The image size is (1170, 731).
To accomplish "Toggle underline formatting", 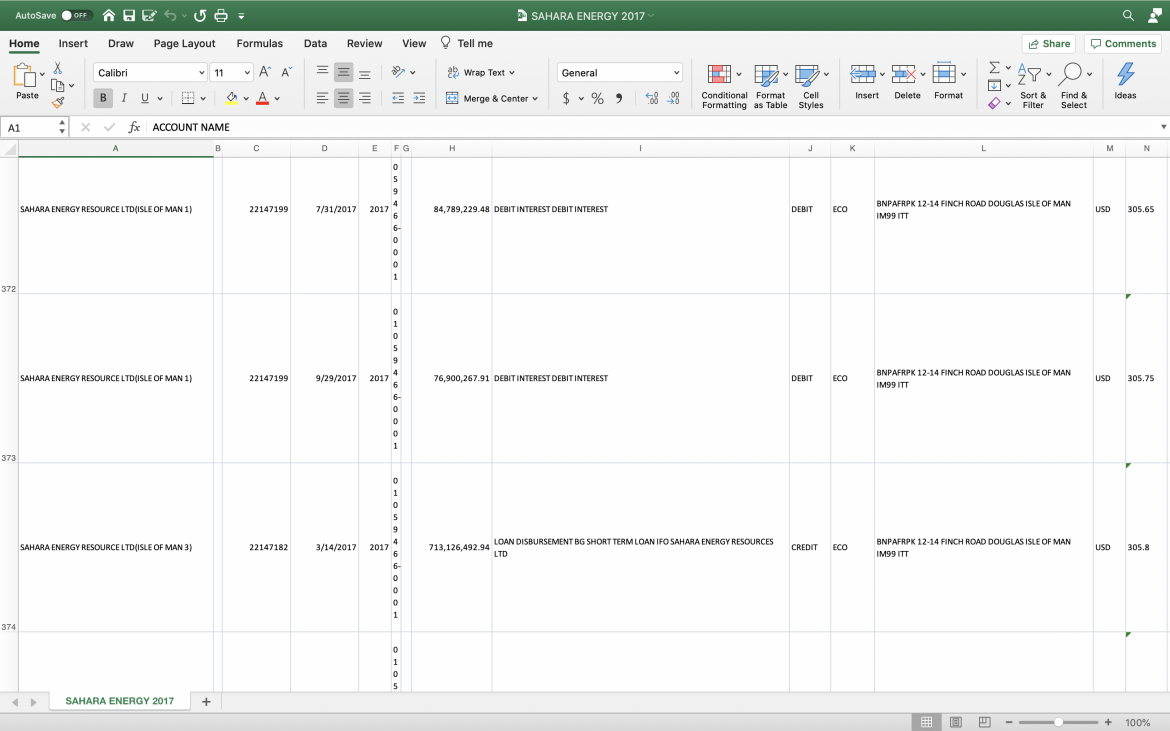I will pos(145,98).
